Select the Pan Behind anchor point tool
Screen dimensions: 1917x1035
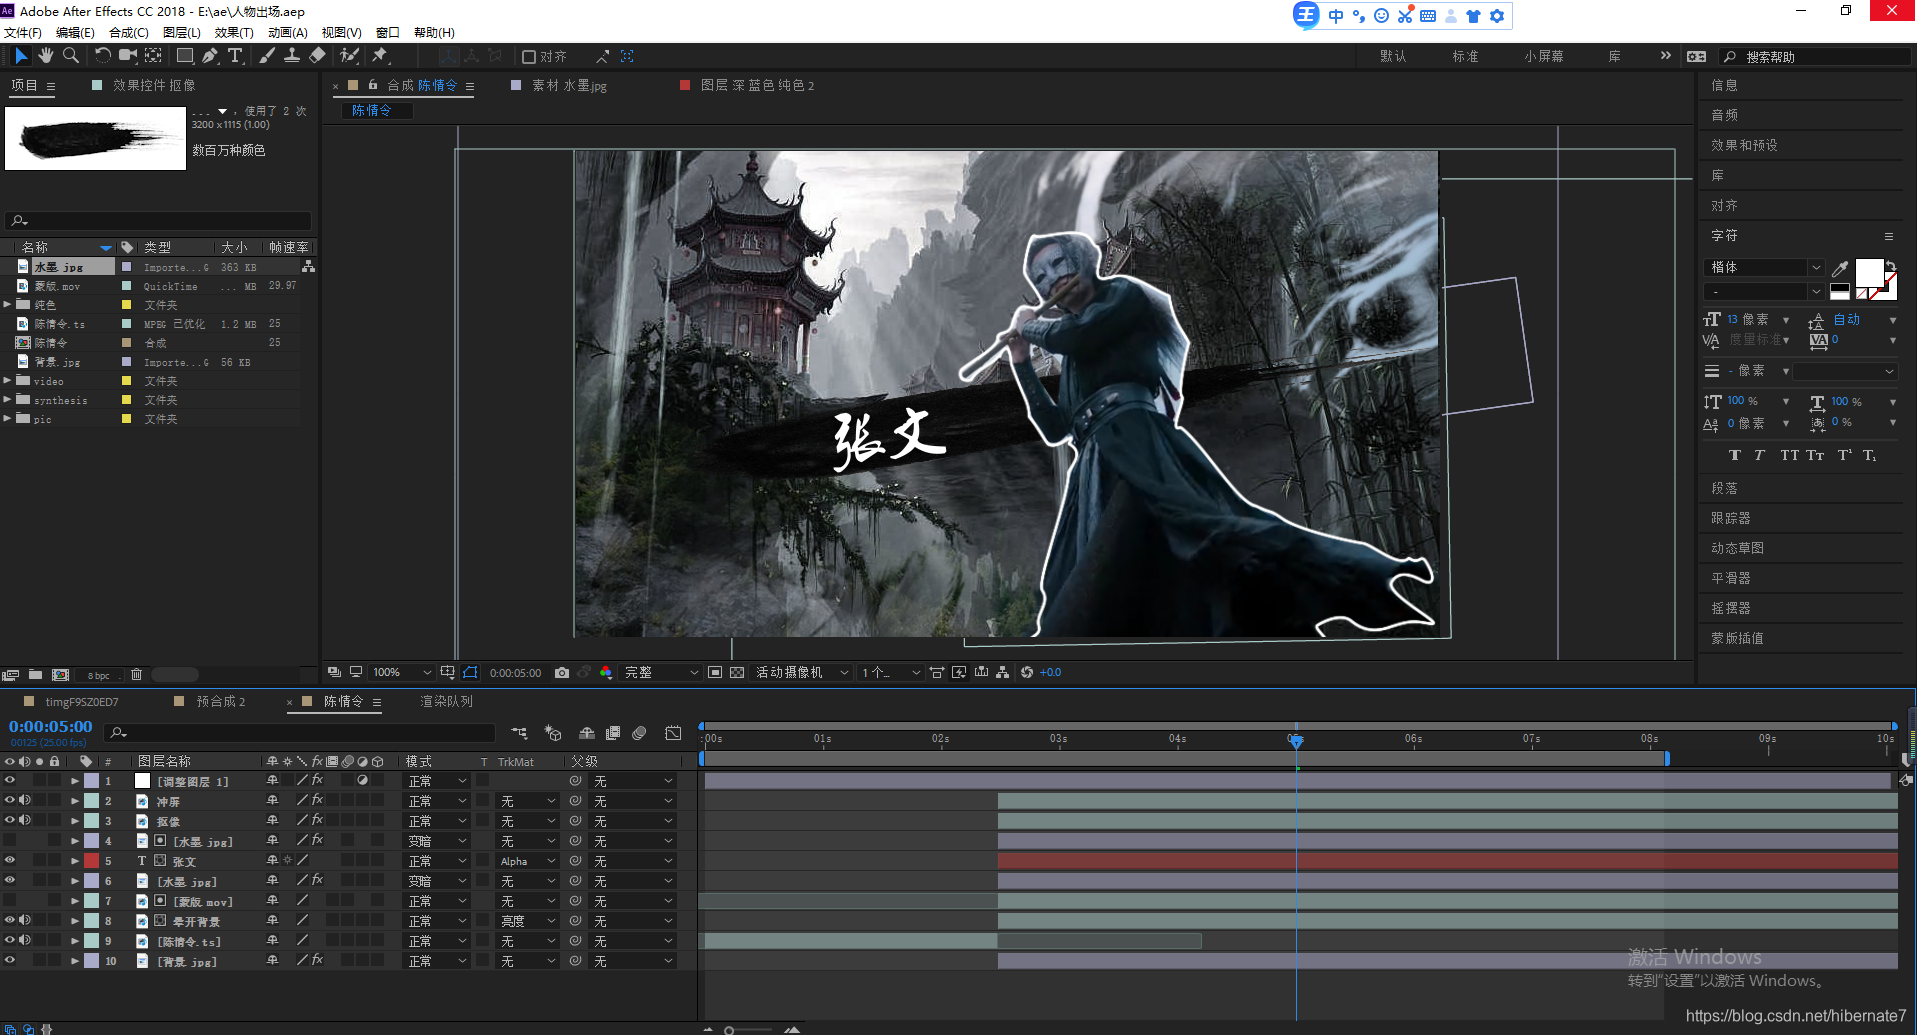[153, 56]
